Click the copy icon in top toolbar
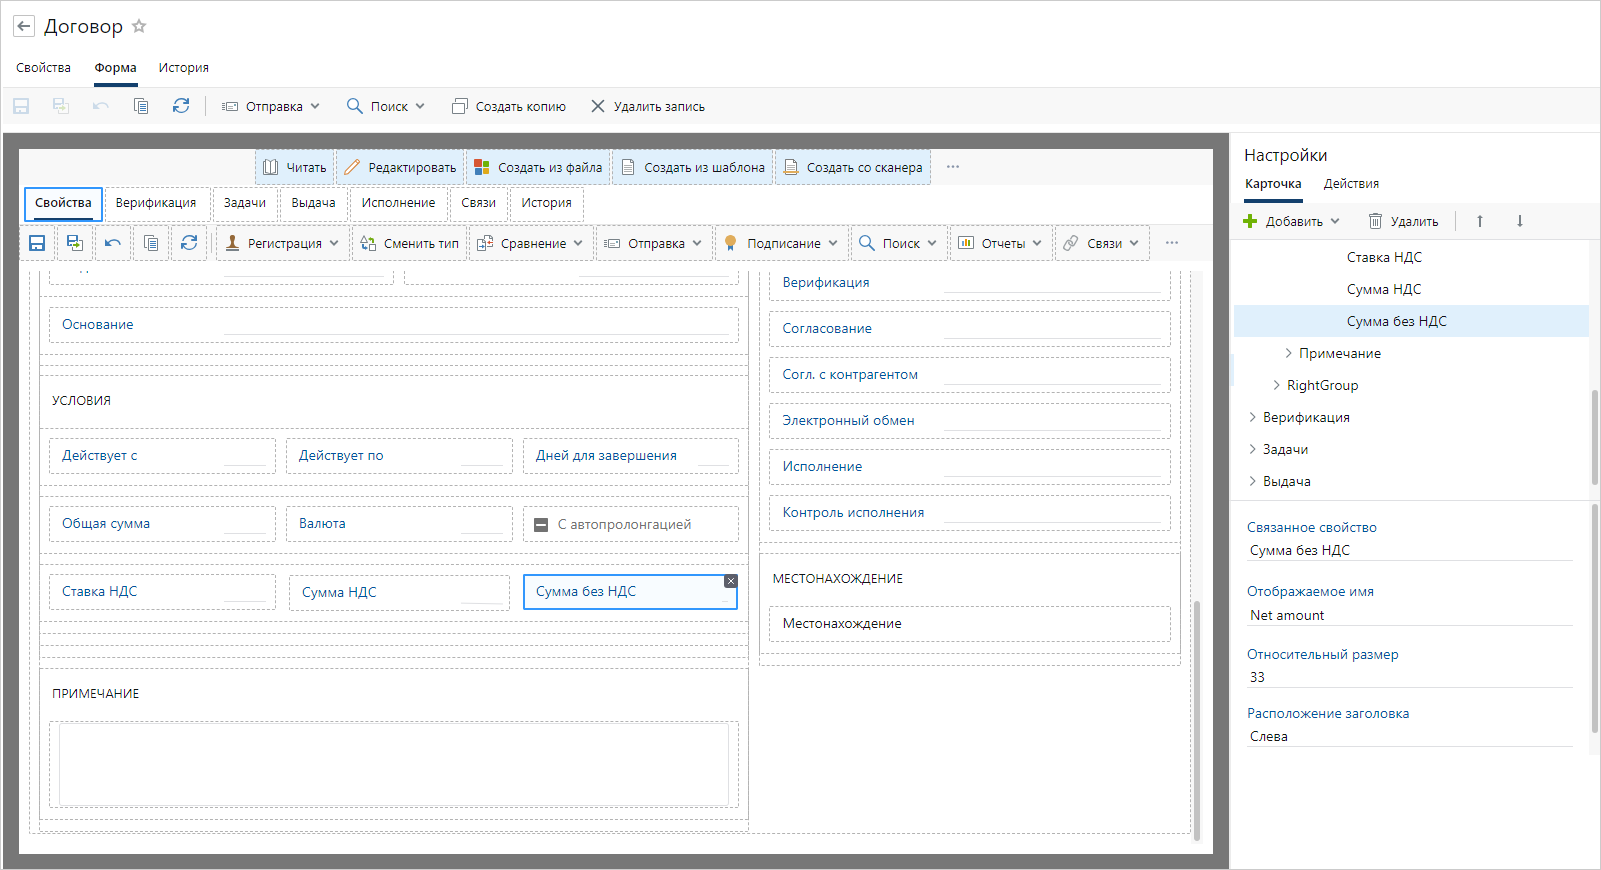 pyautogui.click(x=141, y=106)
